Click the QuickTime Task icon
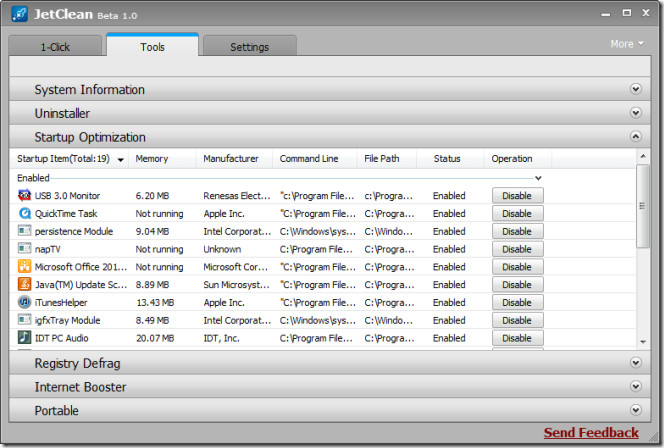Viewport: 664px width, 448px height. [24, 213]
